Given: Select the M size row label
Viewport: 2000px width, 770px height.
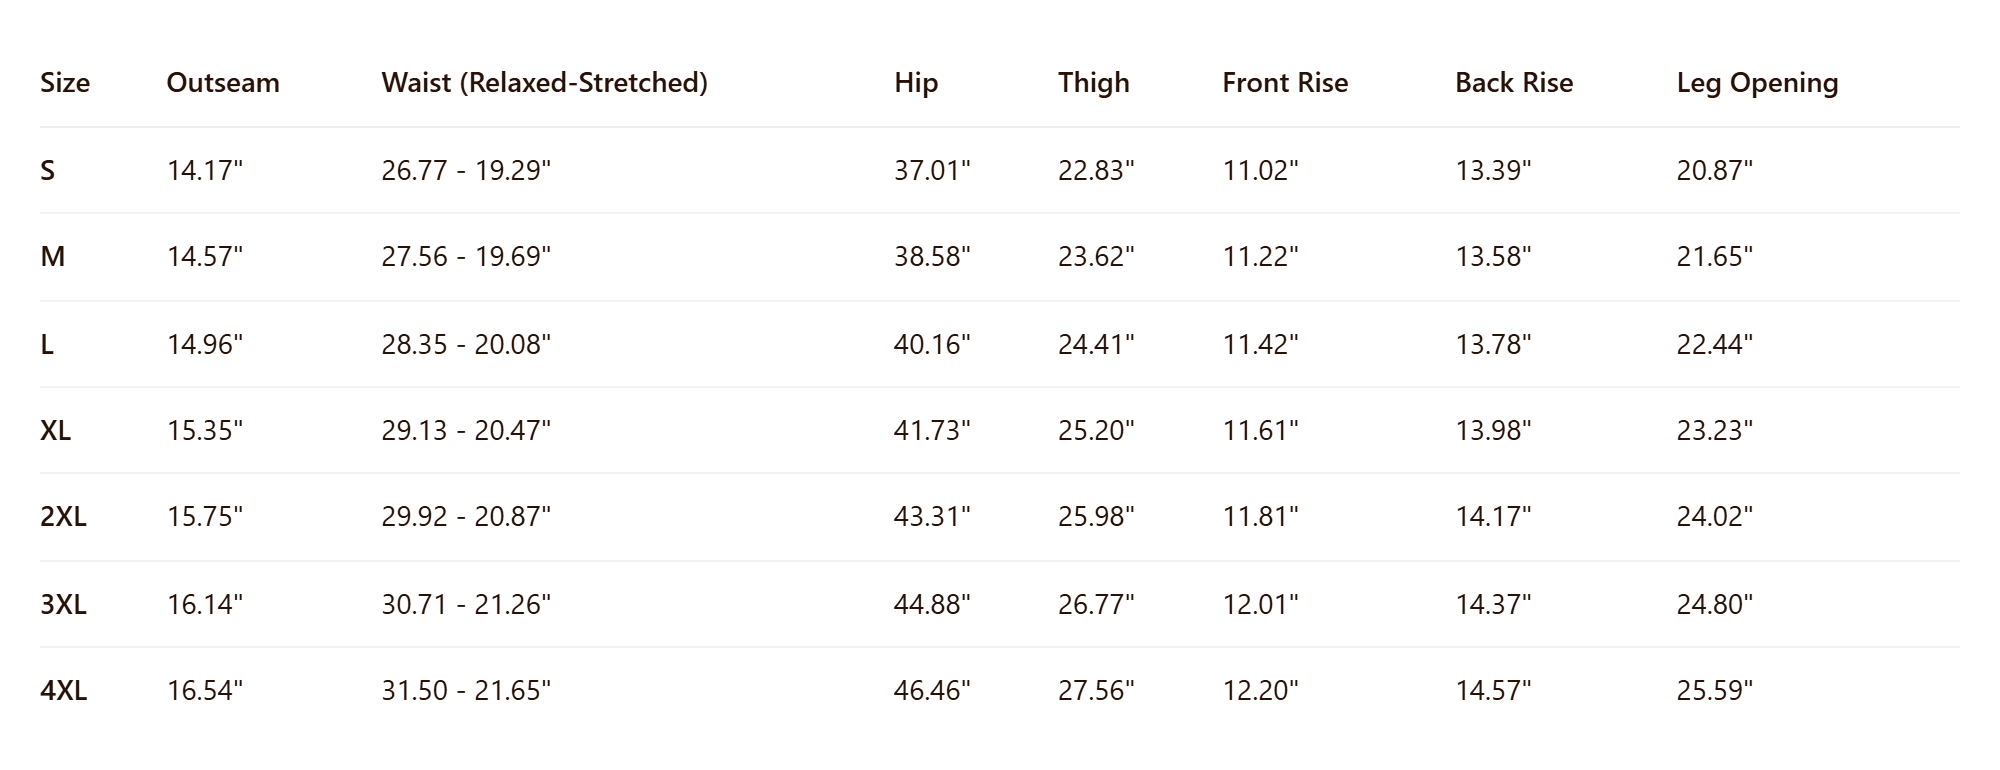Looking at the screenshot, I should [x=53, y=256].
